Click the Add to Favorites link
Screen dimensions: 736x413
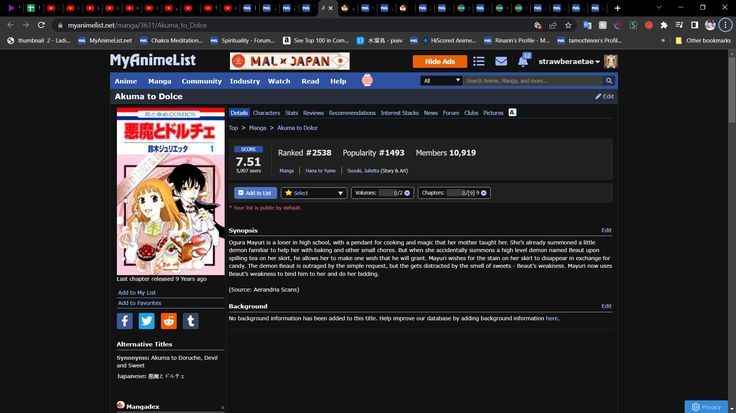coord(139,303)
